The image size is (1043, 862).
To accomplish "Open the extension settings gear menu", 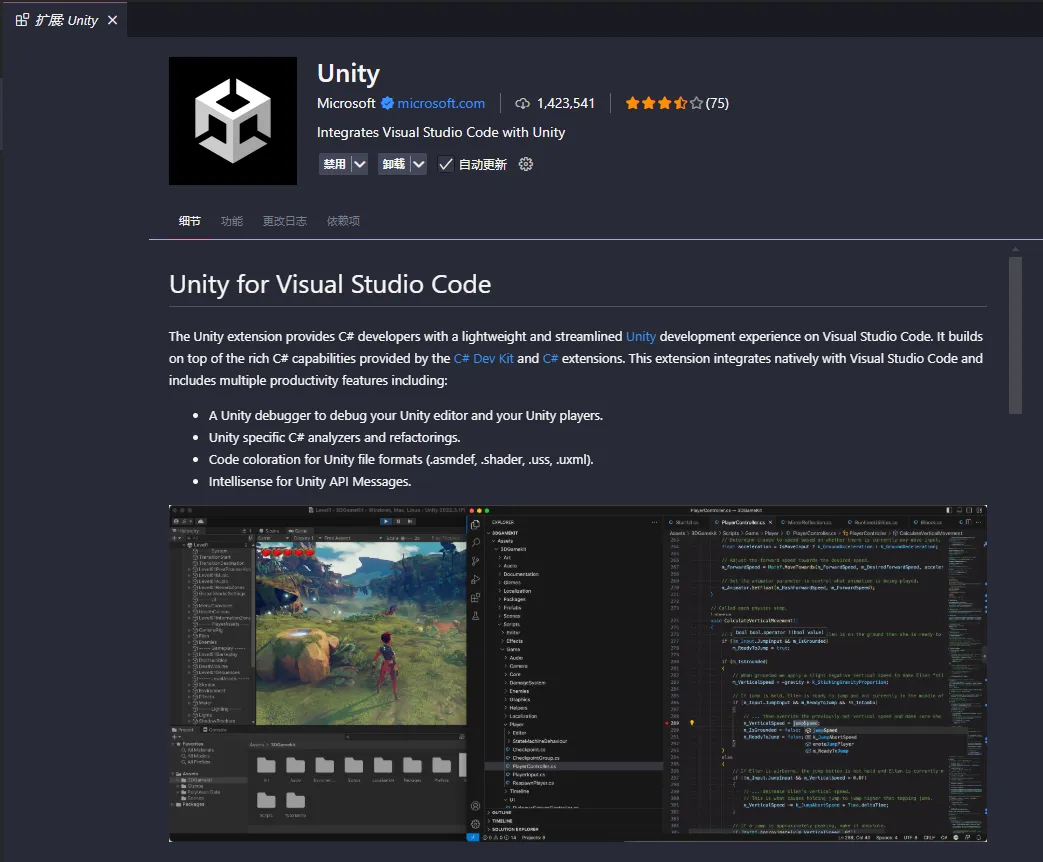I will [x=526, y=164].
